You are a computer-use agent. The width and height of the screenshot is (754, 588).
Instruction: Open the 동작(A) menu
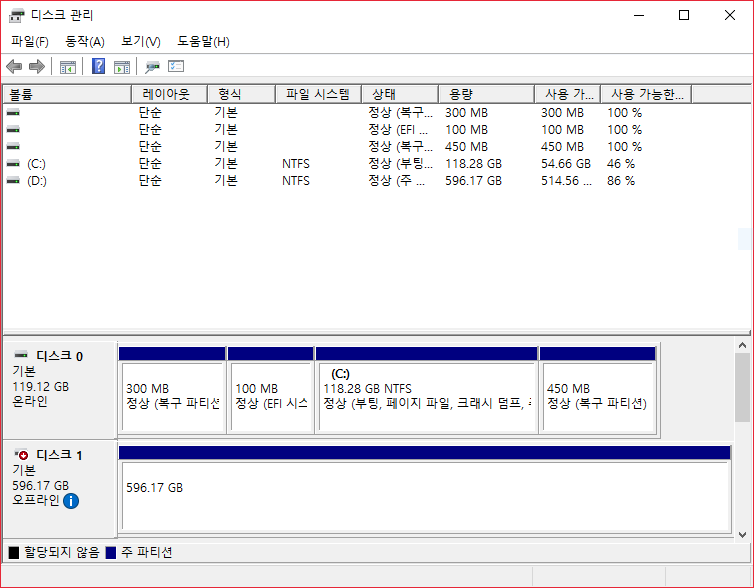pyautogui.click(x=84, y=41)
